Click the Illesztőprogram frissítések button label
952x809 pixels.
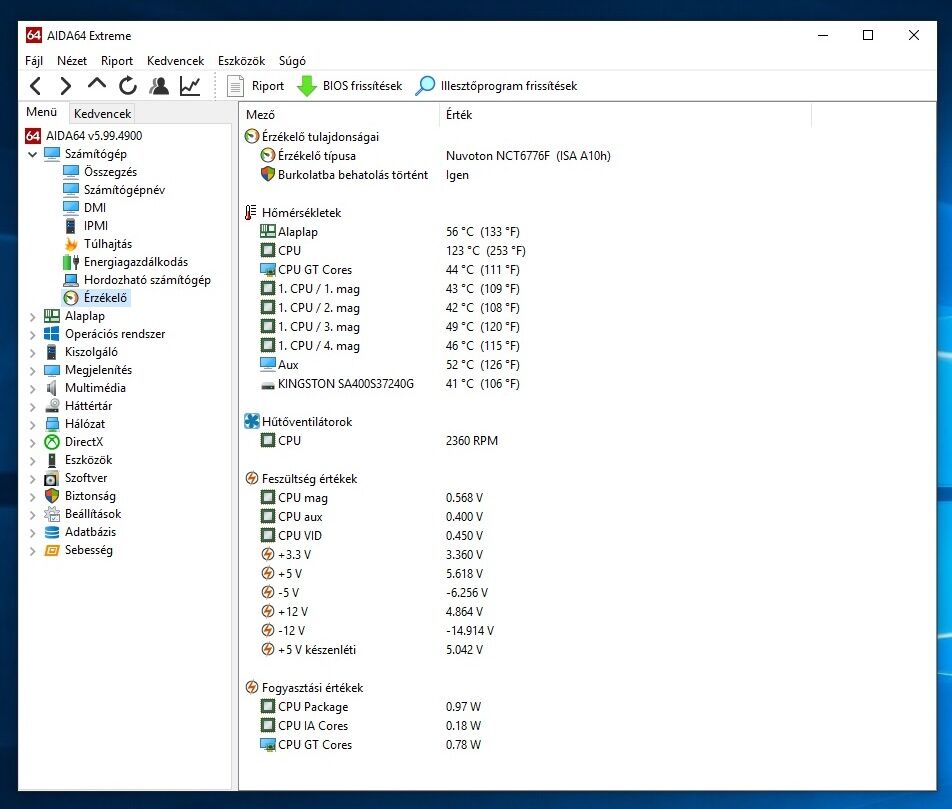[509, 86]
